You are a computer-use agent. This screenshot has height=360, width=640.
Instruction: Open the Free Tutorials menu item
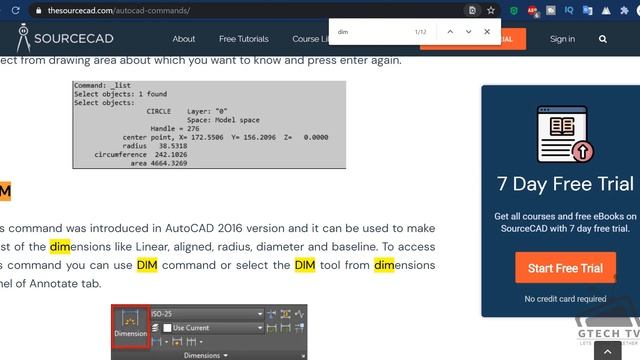click(x=244, y=39)
